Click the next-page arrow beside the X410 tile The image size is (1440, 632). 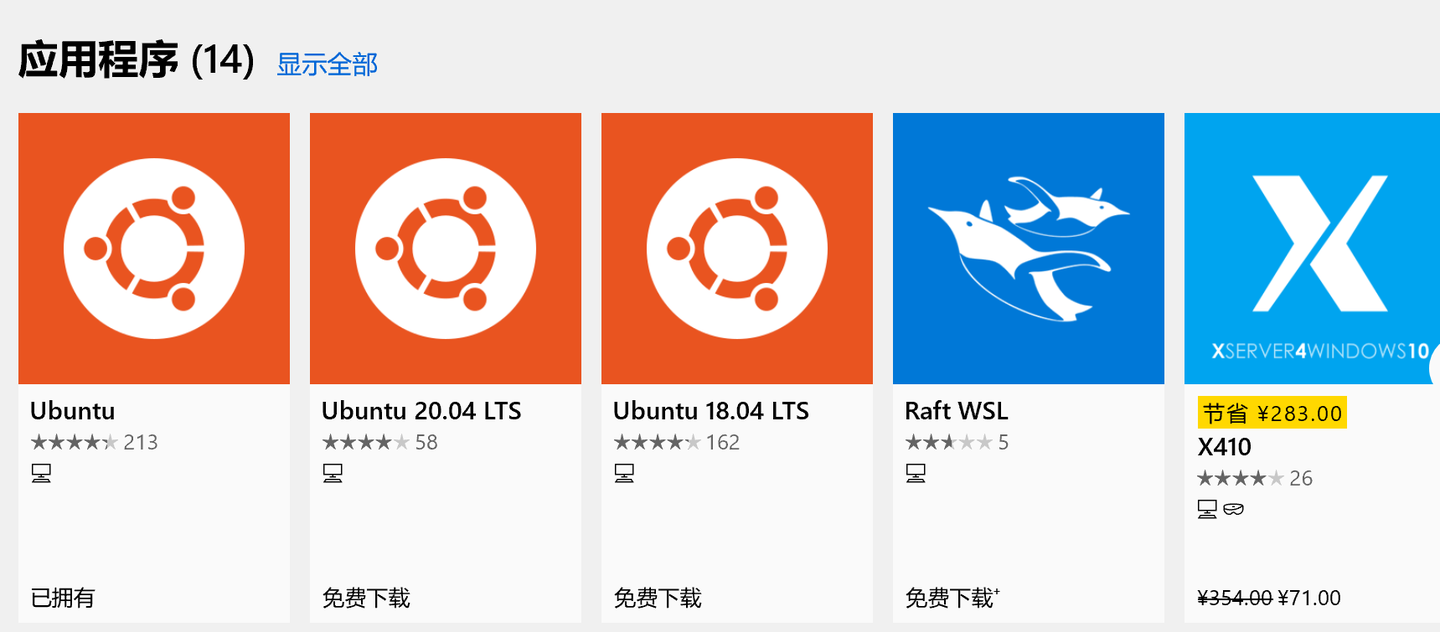click(x=1435, y=368)
